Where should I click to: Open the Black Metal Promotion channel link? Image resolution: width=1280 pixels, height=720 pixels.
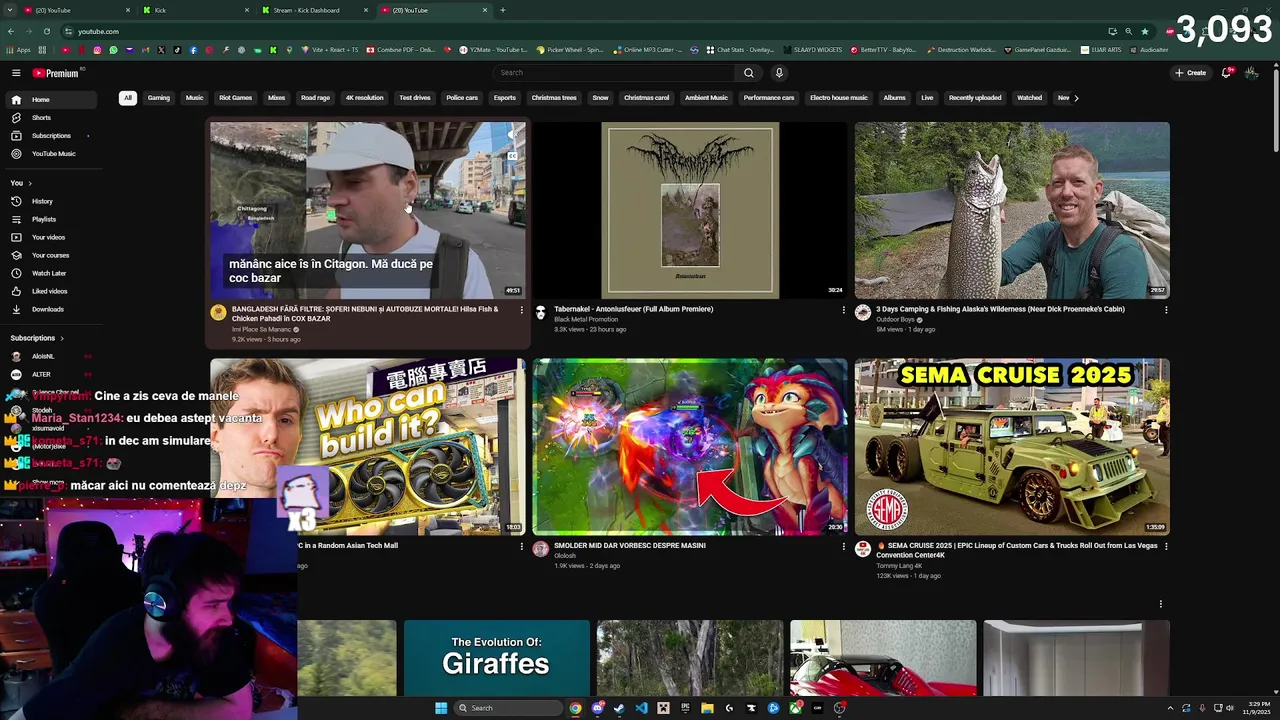[586, 320]
